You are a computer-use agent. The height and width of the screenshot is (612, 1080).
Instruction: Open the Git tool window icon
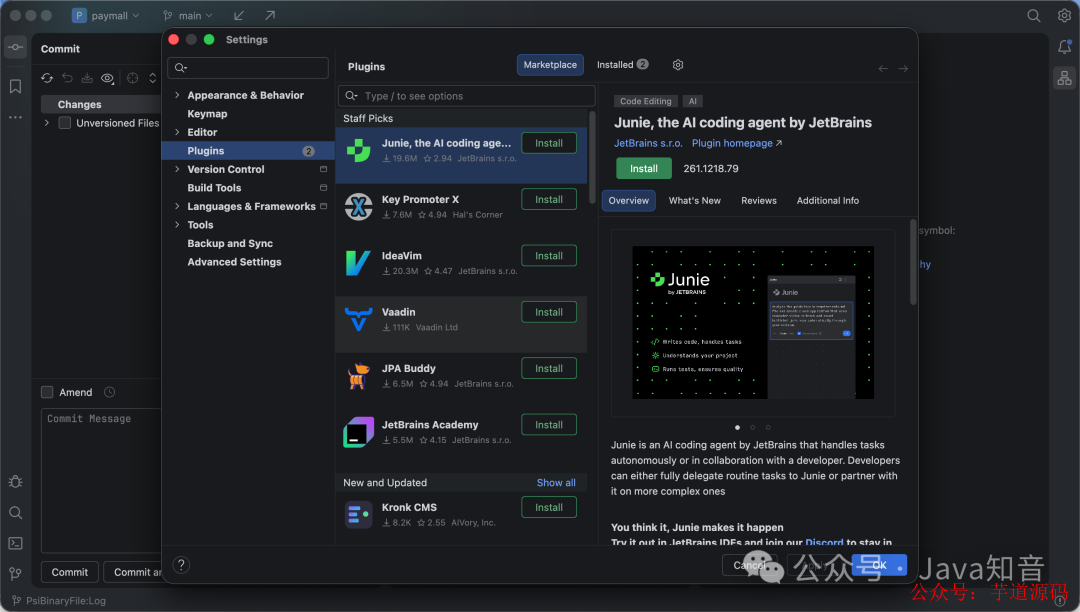[15, 573]
